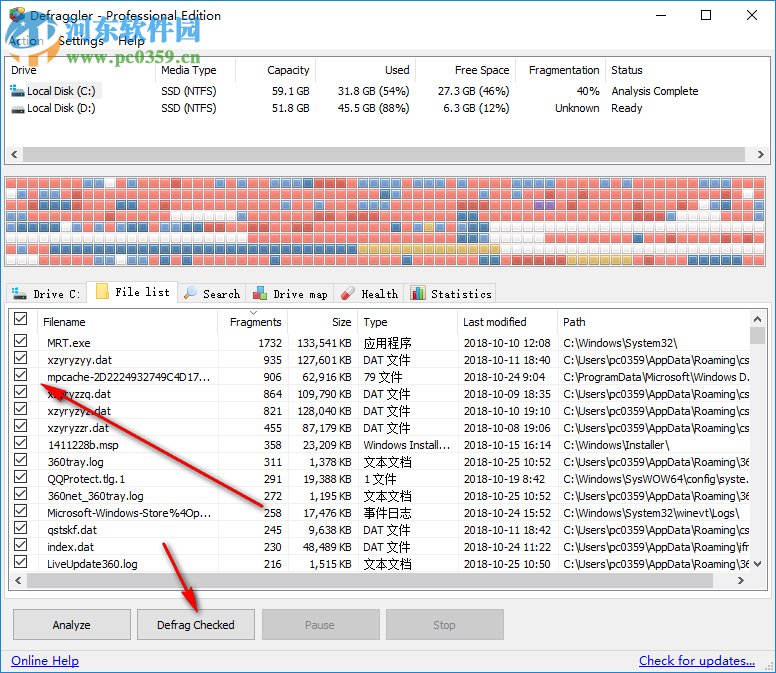Select the Microsoft-Windows-Store%4Op... file row
The image size is (776, 673).
click(x=381, y=513)
